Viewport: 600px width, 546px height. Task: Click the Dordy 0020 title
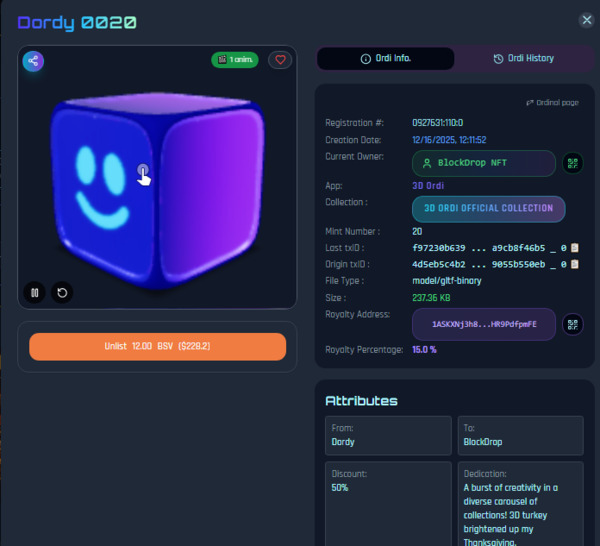(77, 23)
